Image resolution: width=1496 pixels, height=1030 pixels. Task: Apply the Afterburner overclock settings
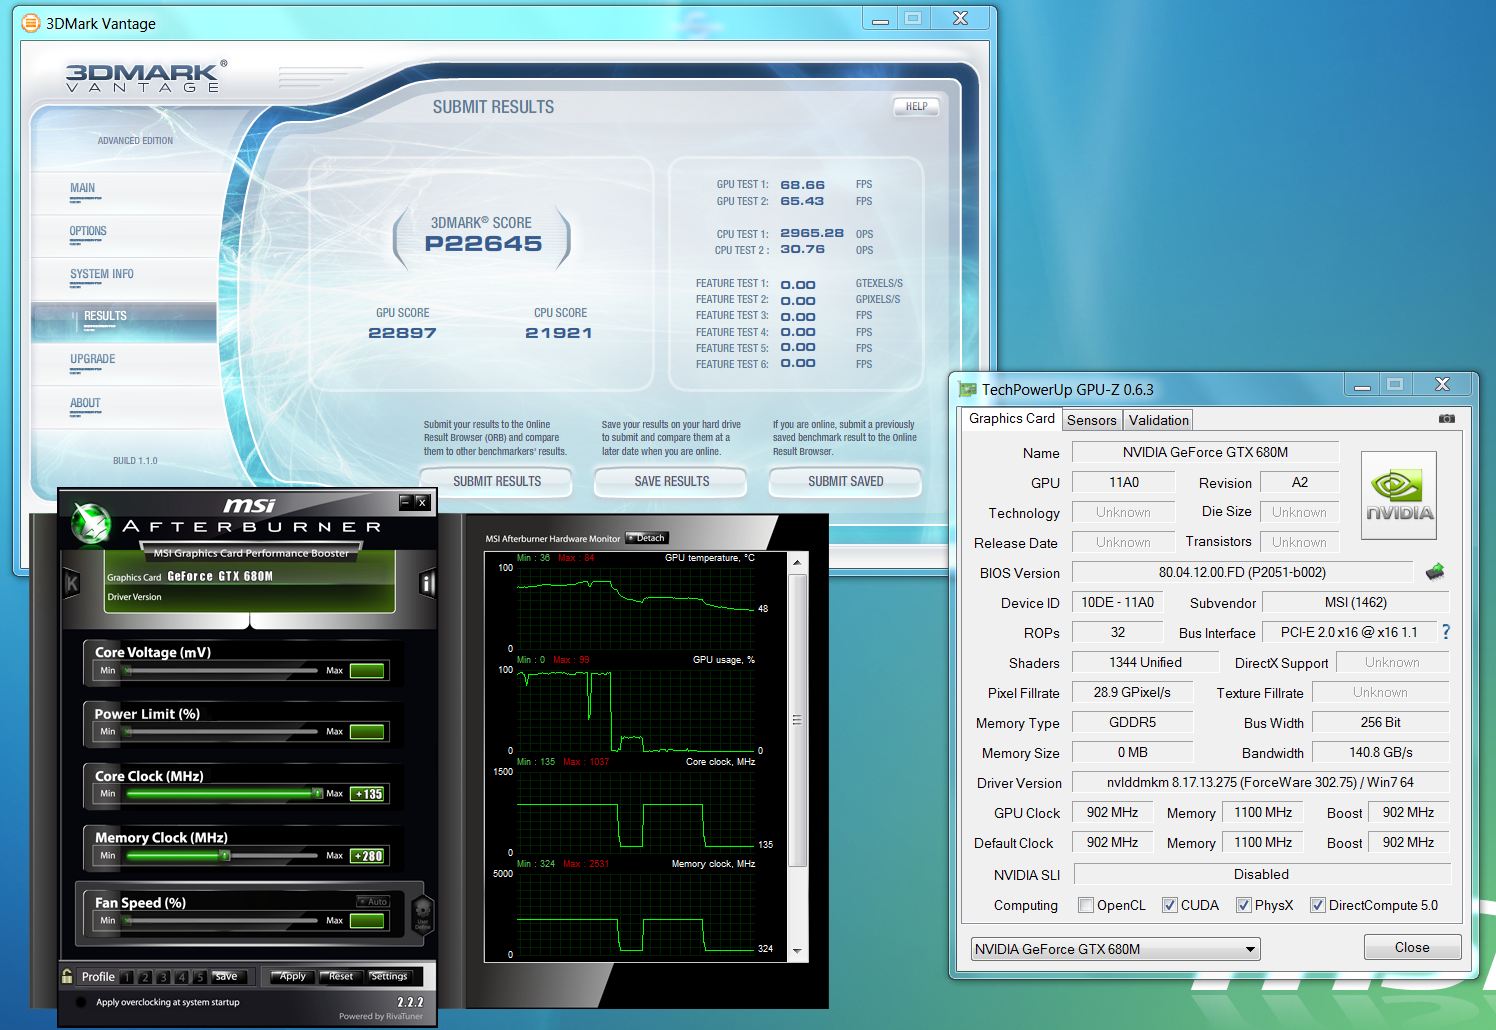[292, 977]
